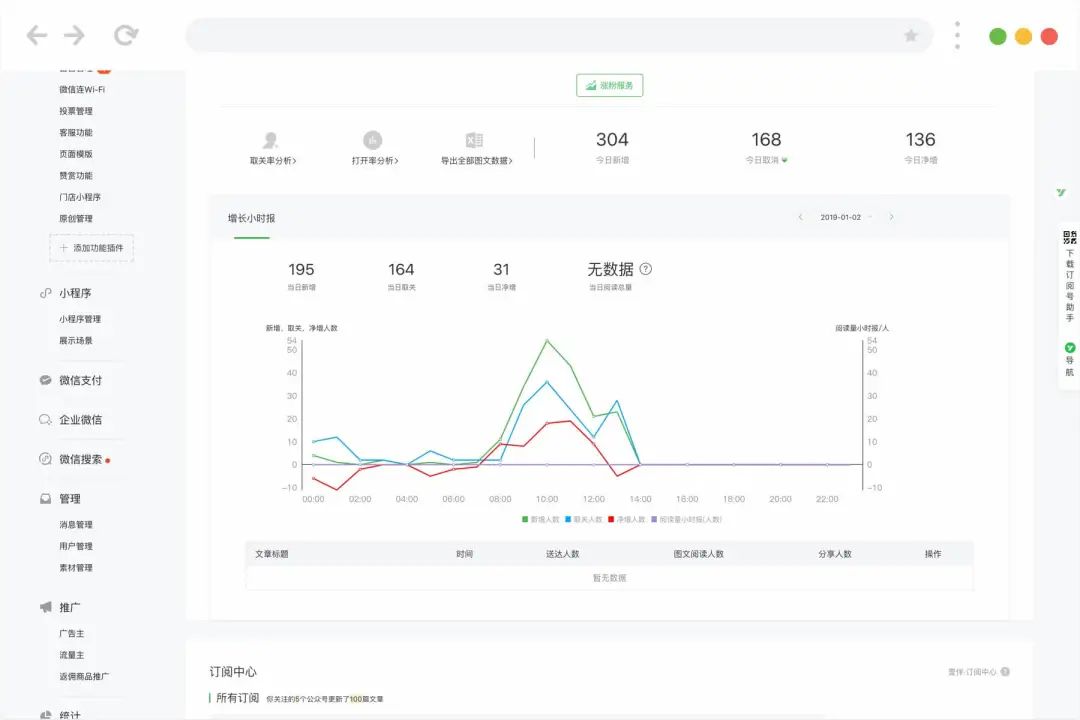The image size is (1080, 720).
Task: Toggle 新增人数 series in chart legend
Action: [525, 519]
